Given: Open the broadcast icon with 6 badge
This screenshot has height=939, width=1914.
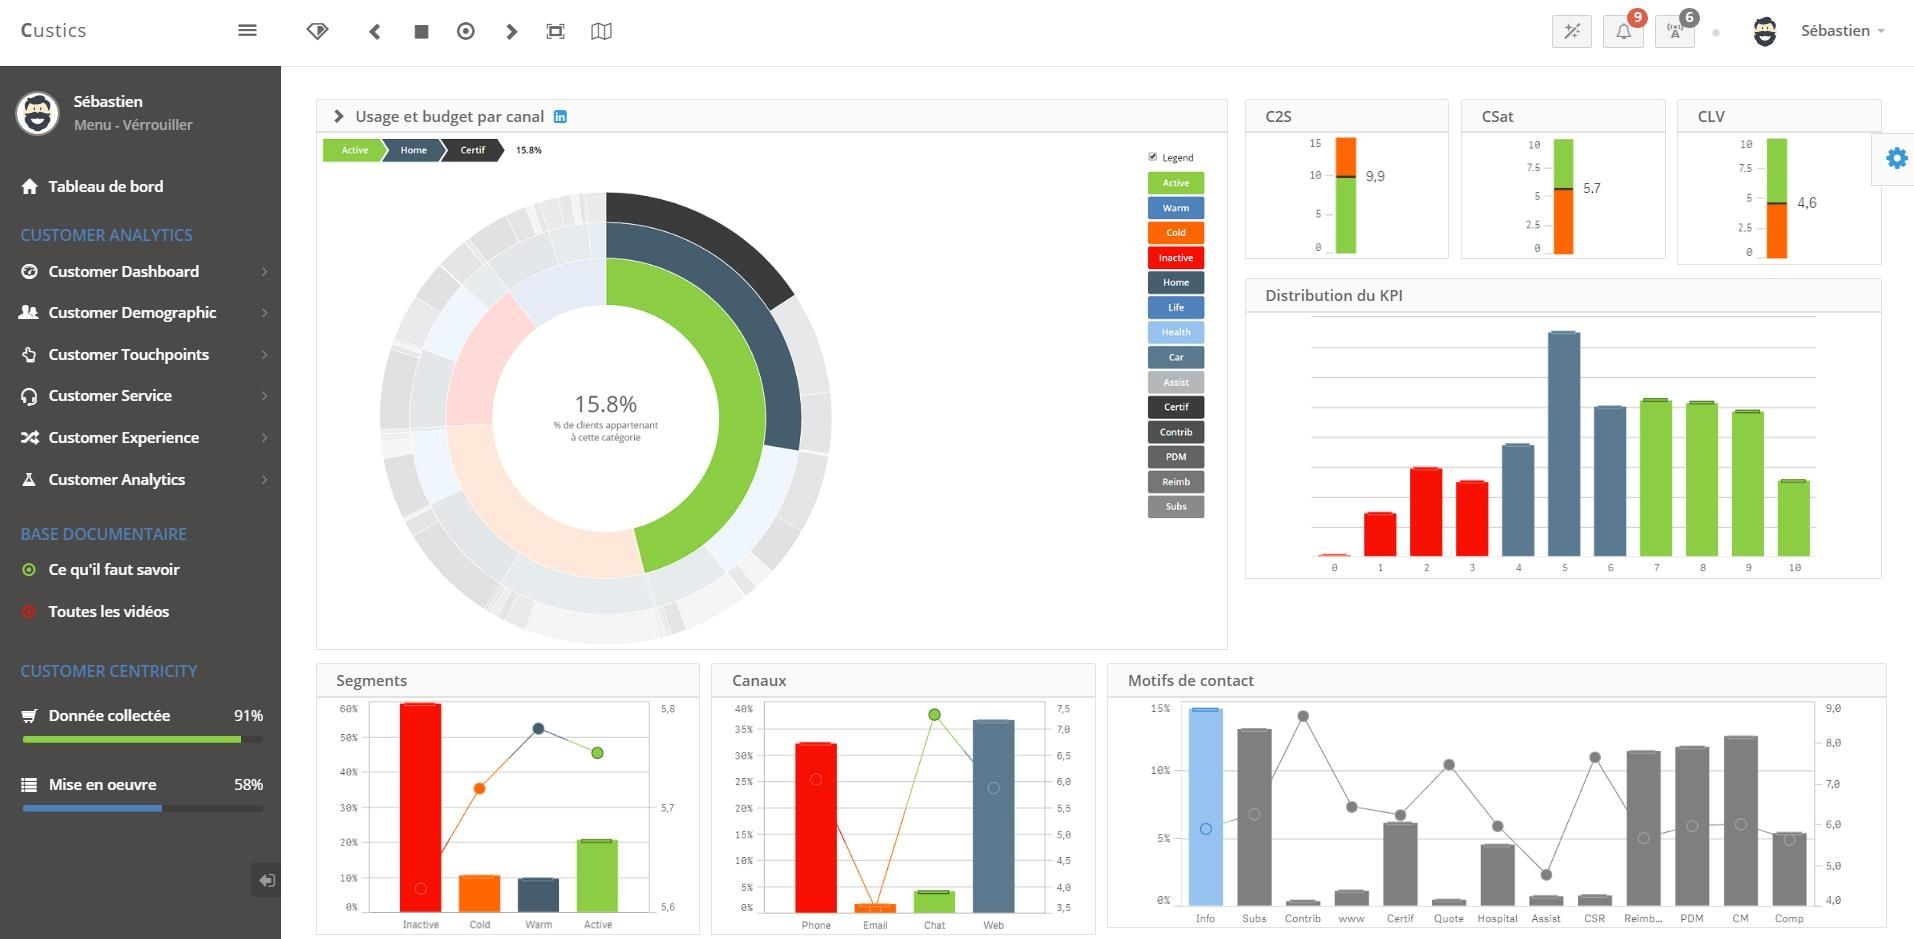Looking at the screenshot, I should coord(1675,31).
